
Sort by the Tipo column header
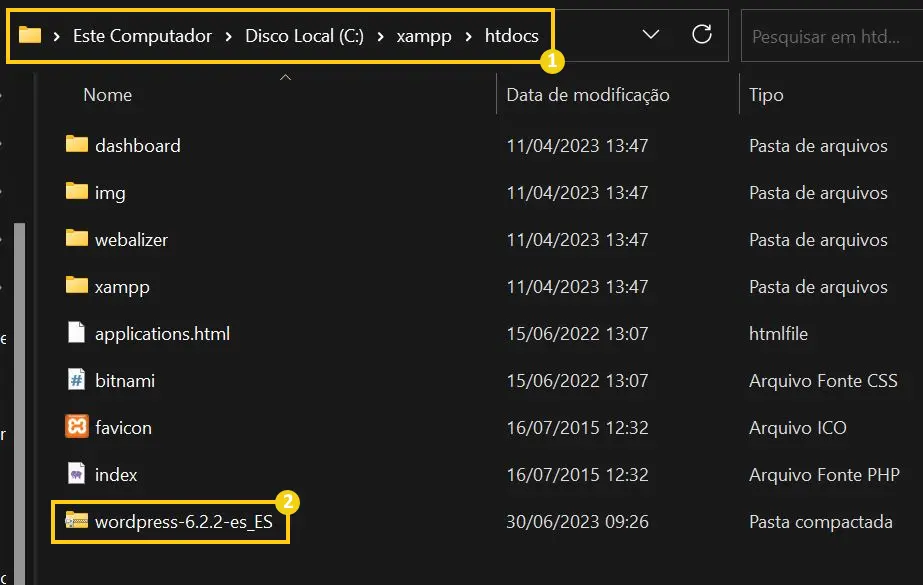coord(766,95)
